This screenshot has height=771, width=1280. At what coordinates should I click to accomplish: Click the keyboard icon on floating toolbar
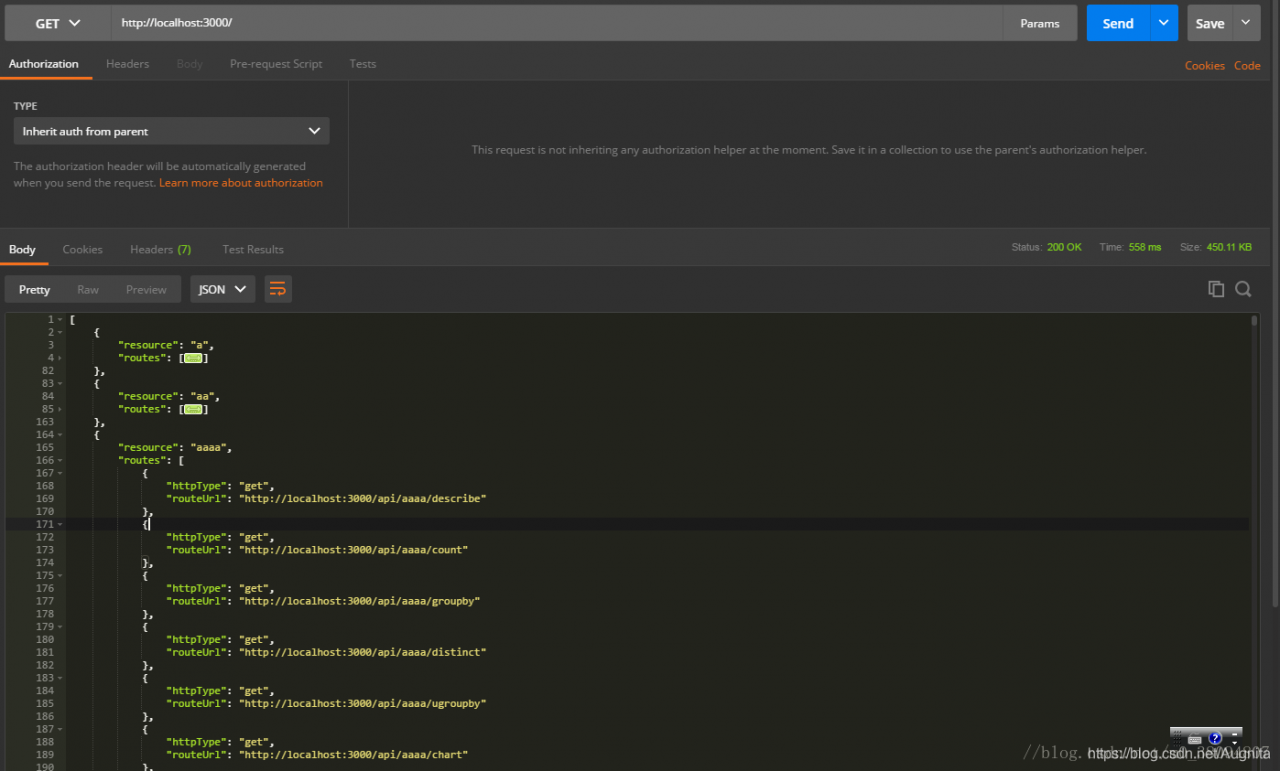point(1194,739)
